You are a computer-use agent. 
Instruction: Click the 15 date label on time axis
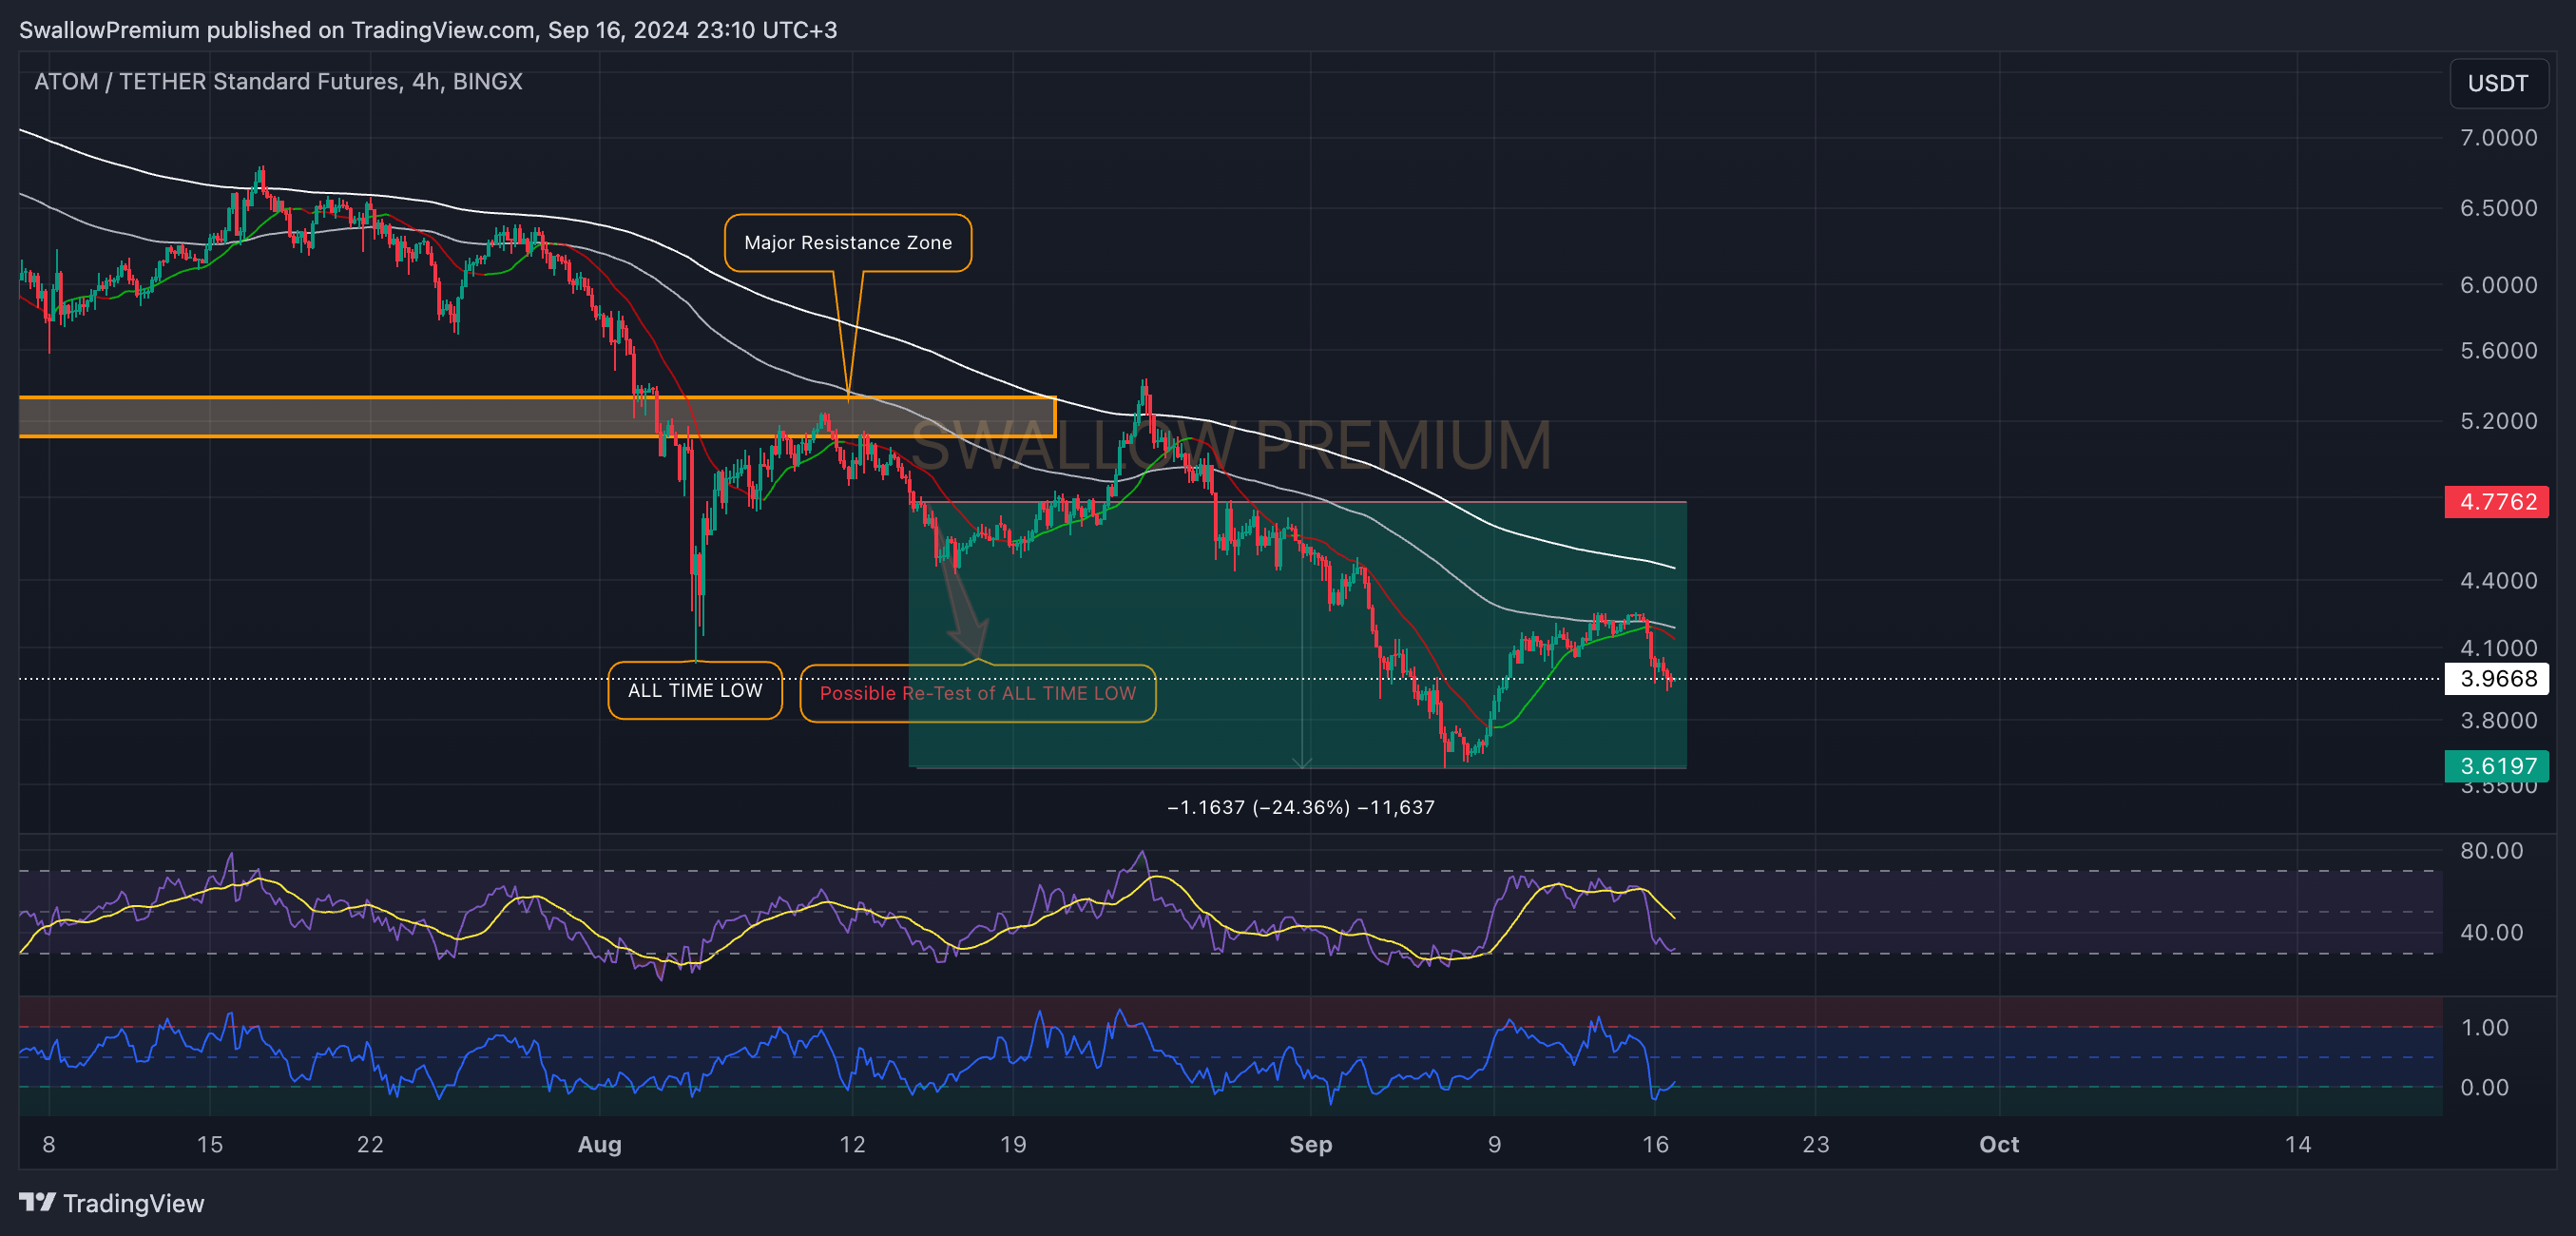tap(210, 1144)
